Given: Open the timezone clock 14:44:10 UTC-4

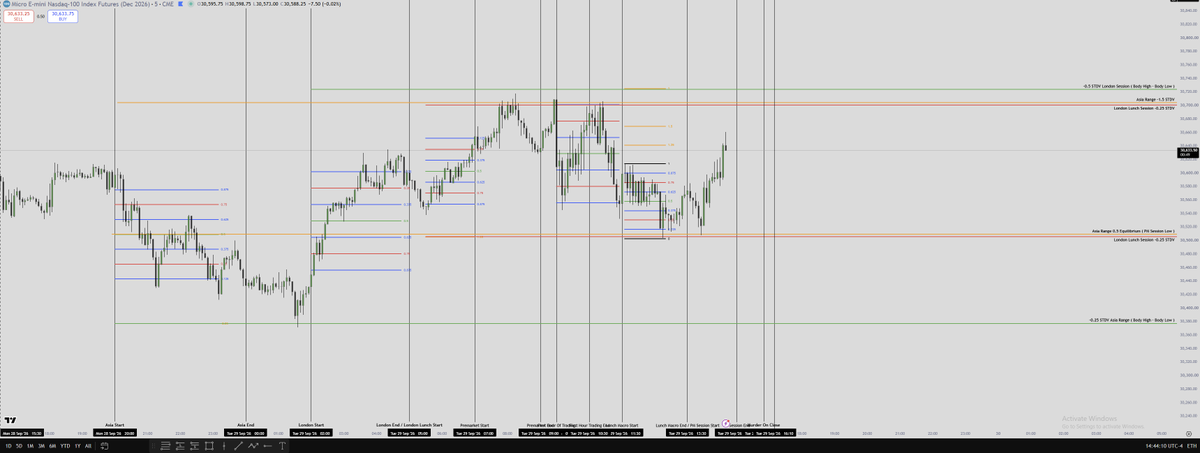Looking at the screenshot, I should pyautogui.click(x=1164, y=446).
